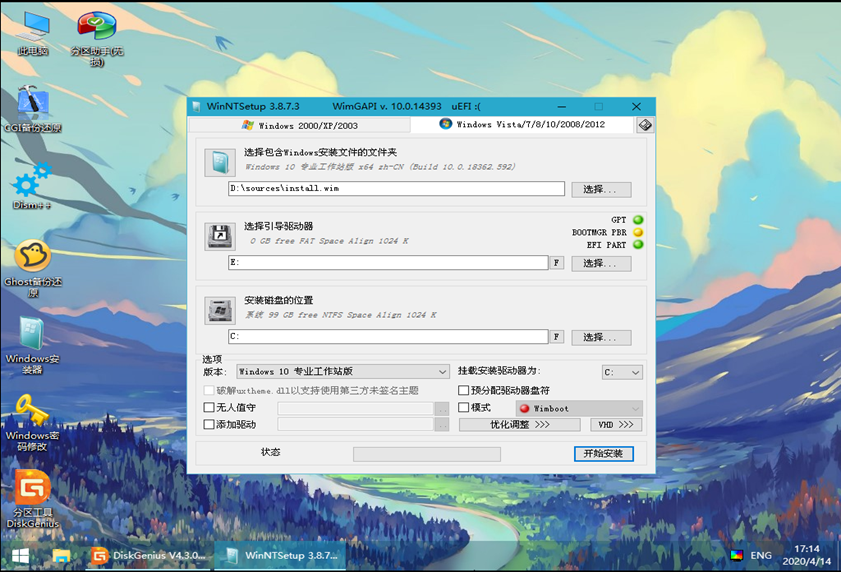Click the 状态 progress bar
841x572 pixels.
pyautogui.click(x=427, y=454)
